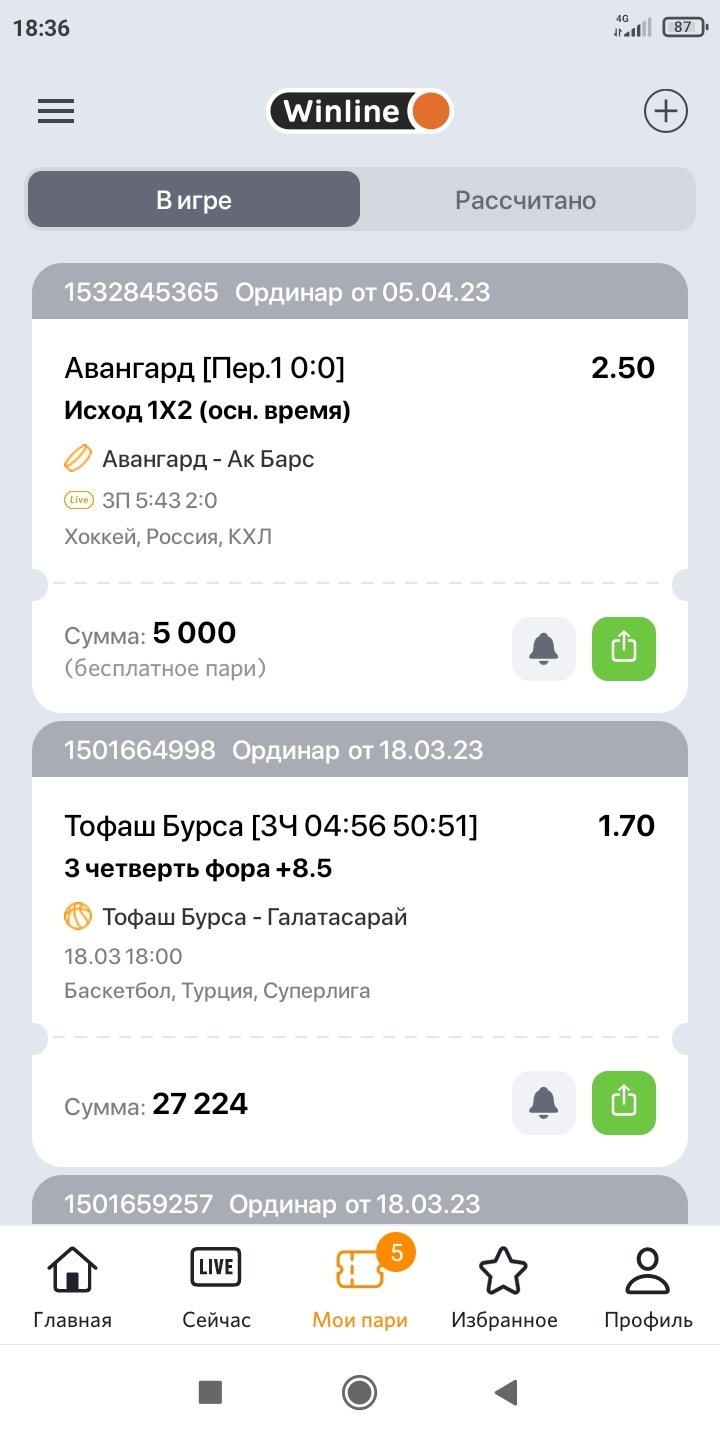This screenshot has height=1440, width=720.
Task: Tap the Winline logo
Action: tap(360, 111)
